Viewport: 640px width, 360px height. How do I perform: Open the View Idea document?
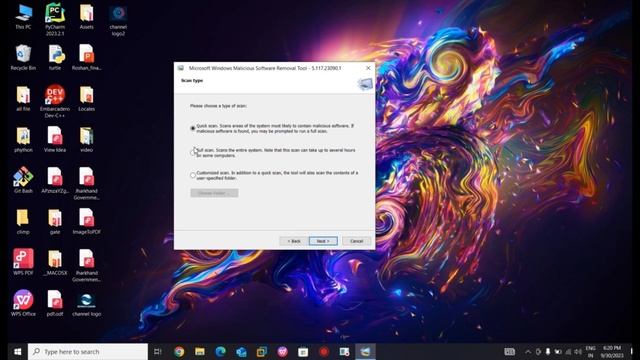[55, 139]
